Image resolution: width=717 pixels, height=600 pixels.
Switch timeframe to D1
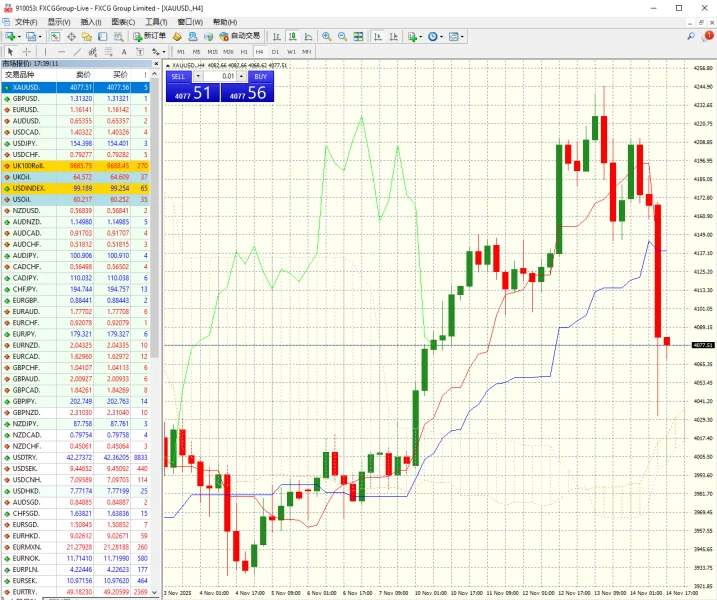click(x=275, y=52)
